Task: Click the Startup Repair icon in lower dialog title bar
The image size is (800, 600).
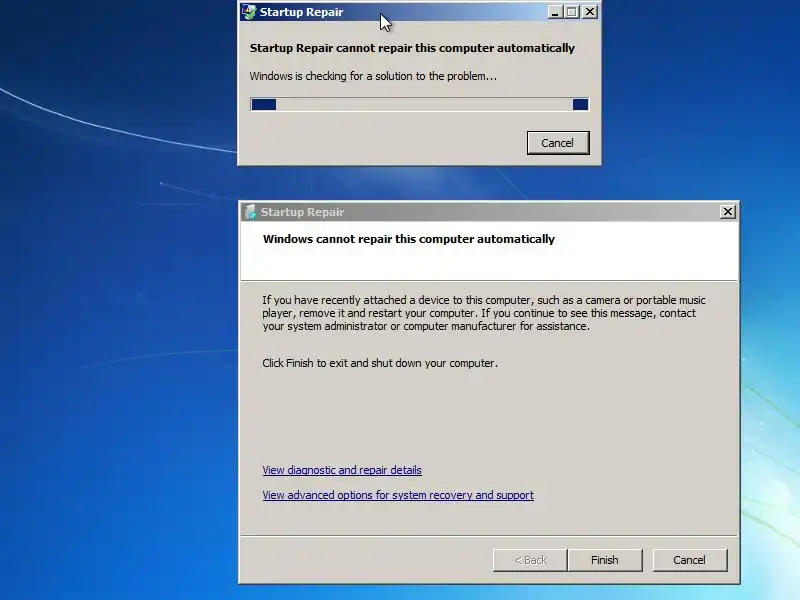Action: [x=250, y=212]
